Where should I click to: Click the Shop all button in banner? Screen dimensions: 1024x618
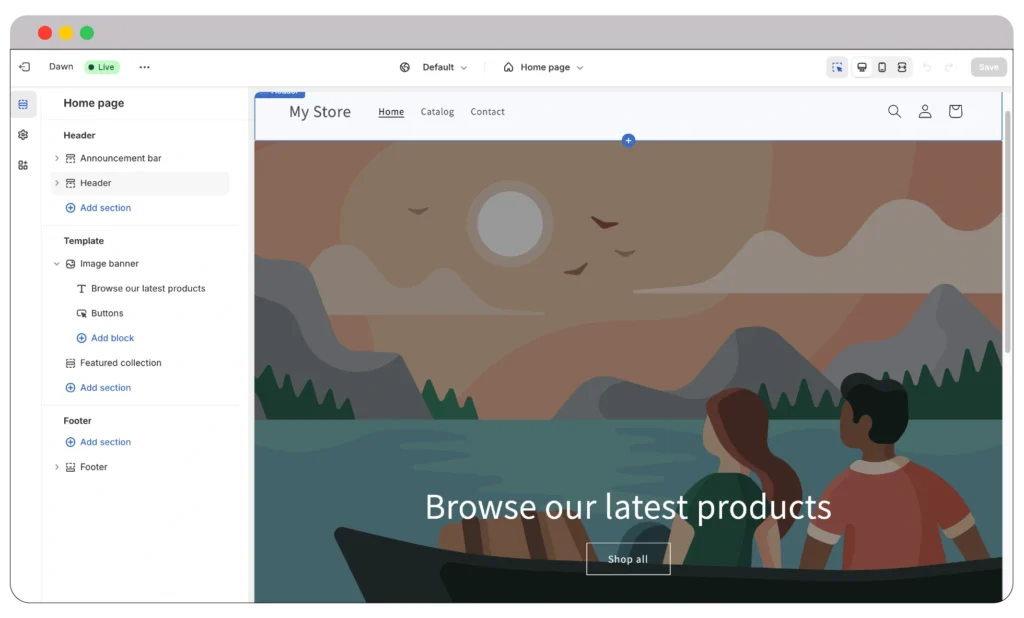[628, 559]
